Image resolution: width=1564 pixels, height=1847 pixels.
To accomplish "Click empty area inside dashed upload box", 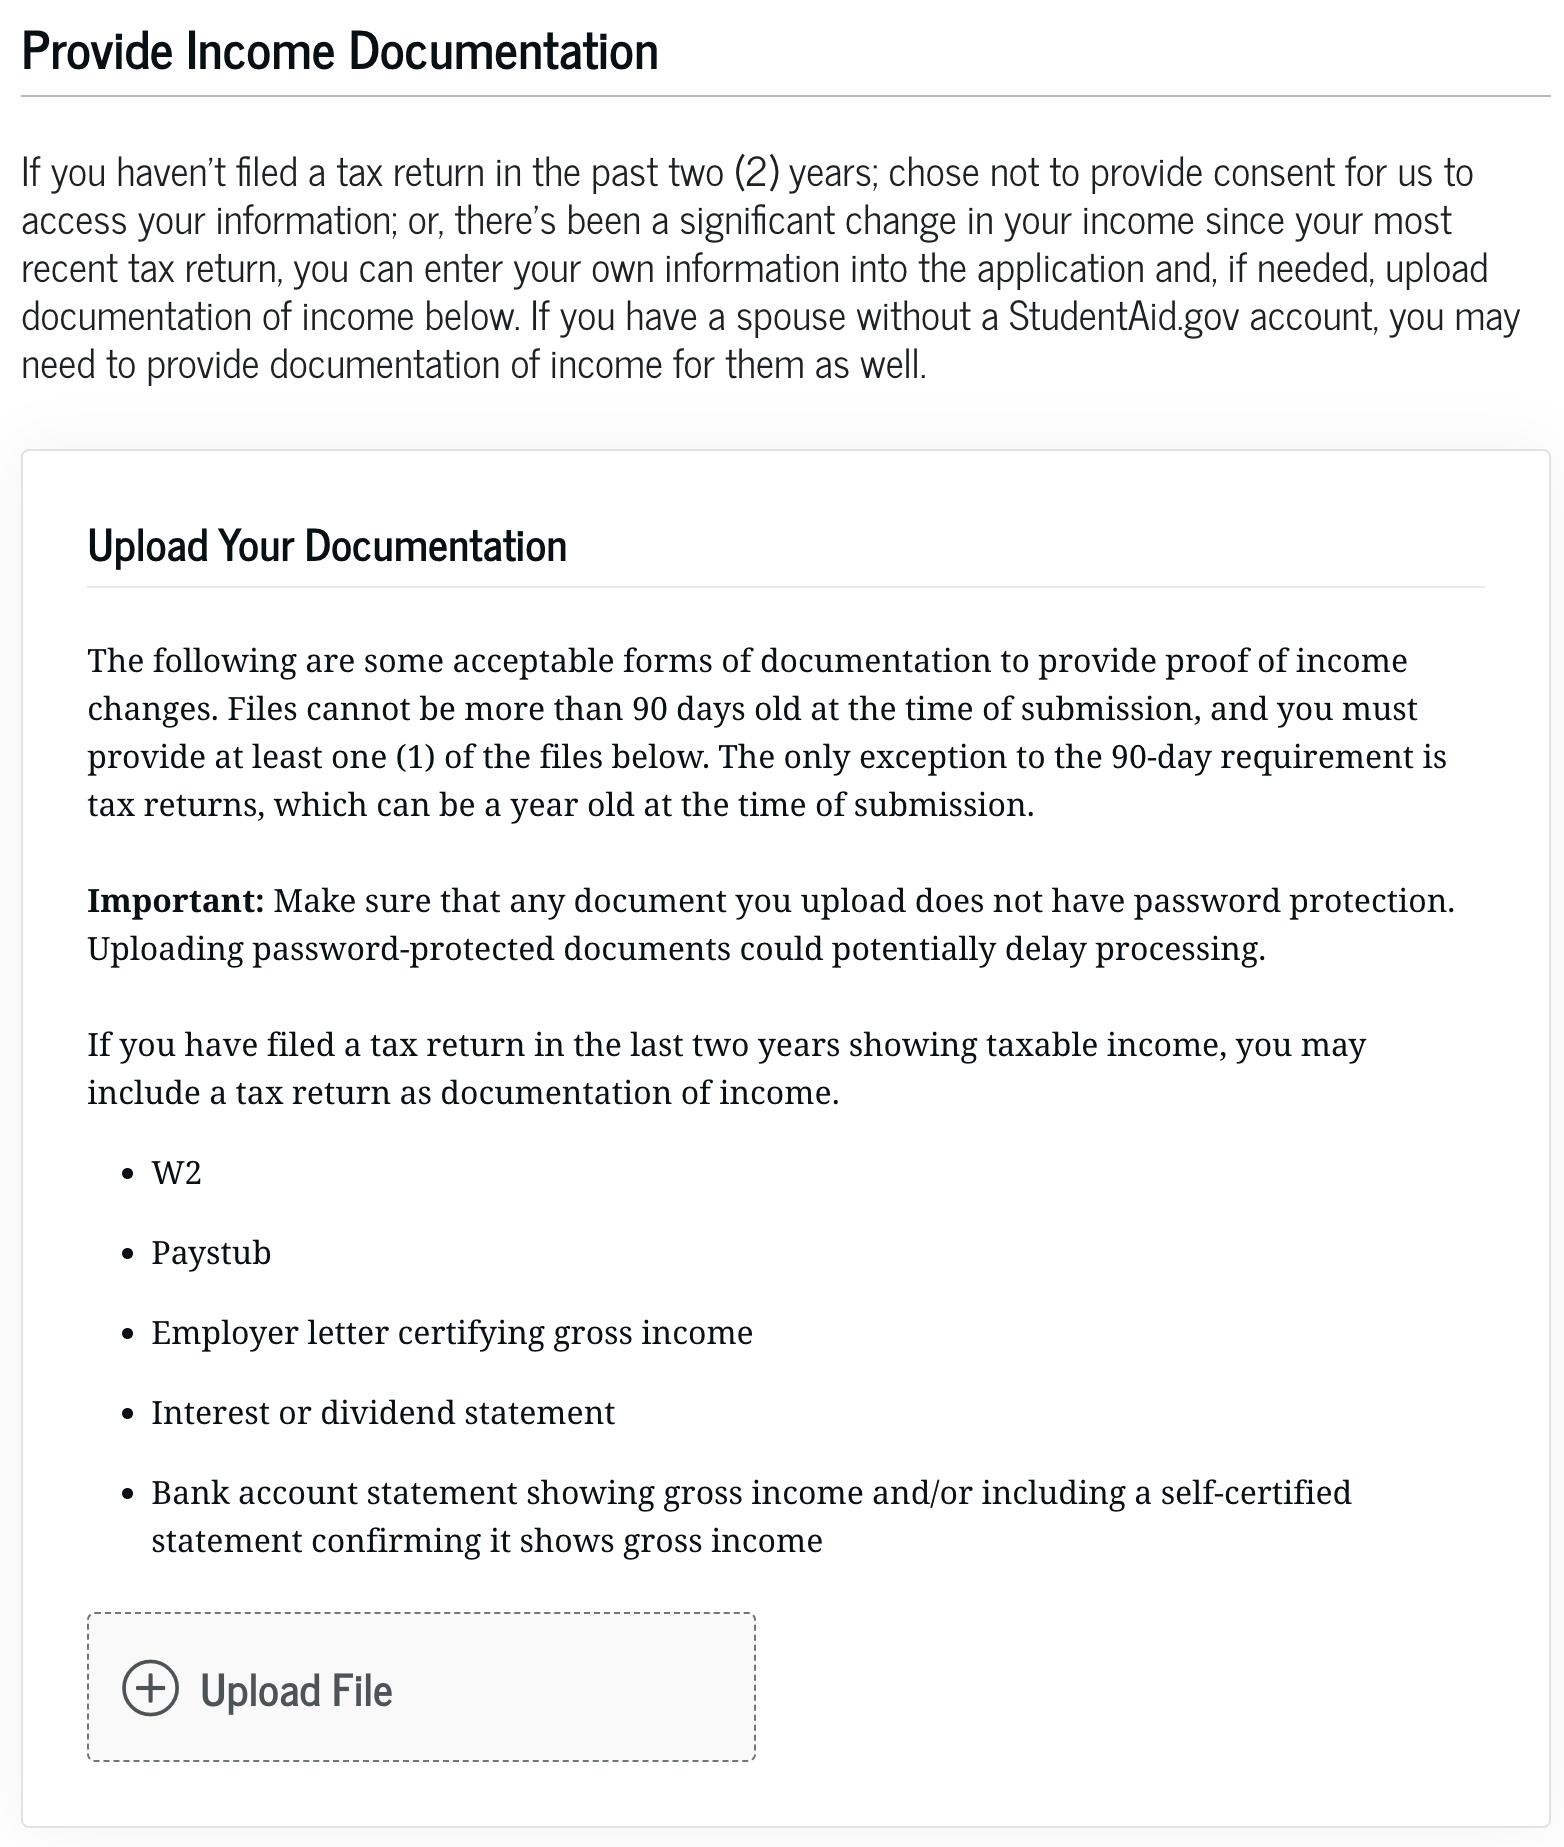I will 580,1688.
